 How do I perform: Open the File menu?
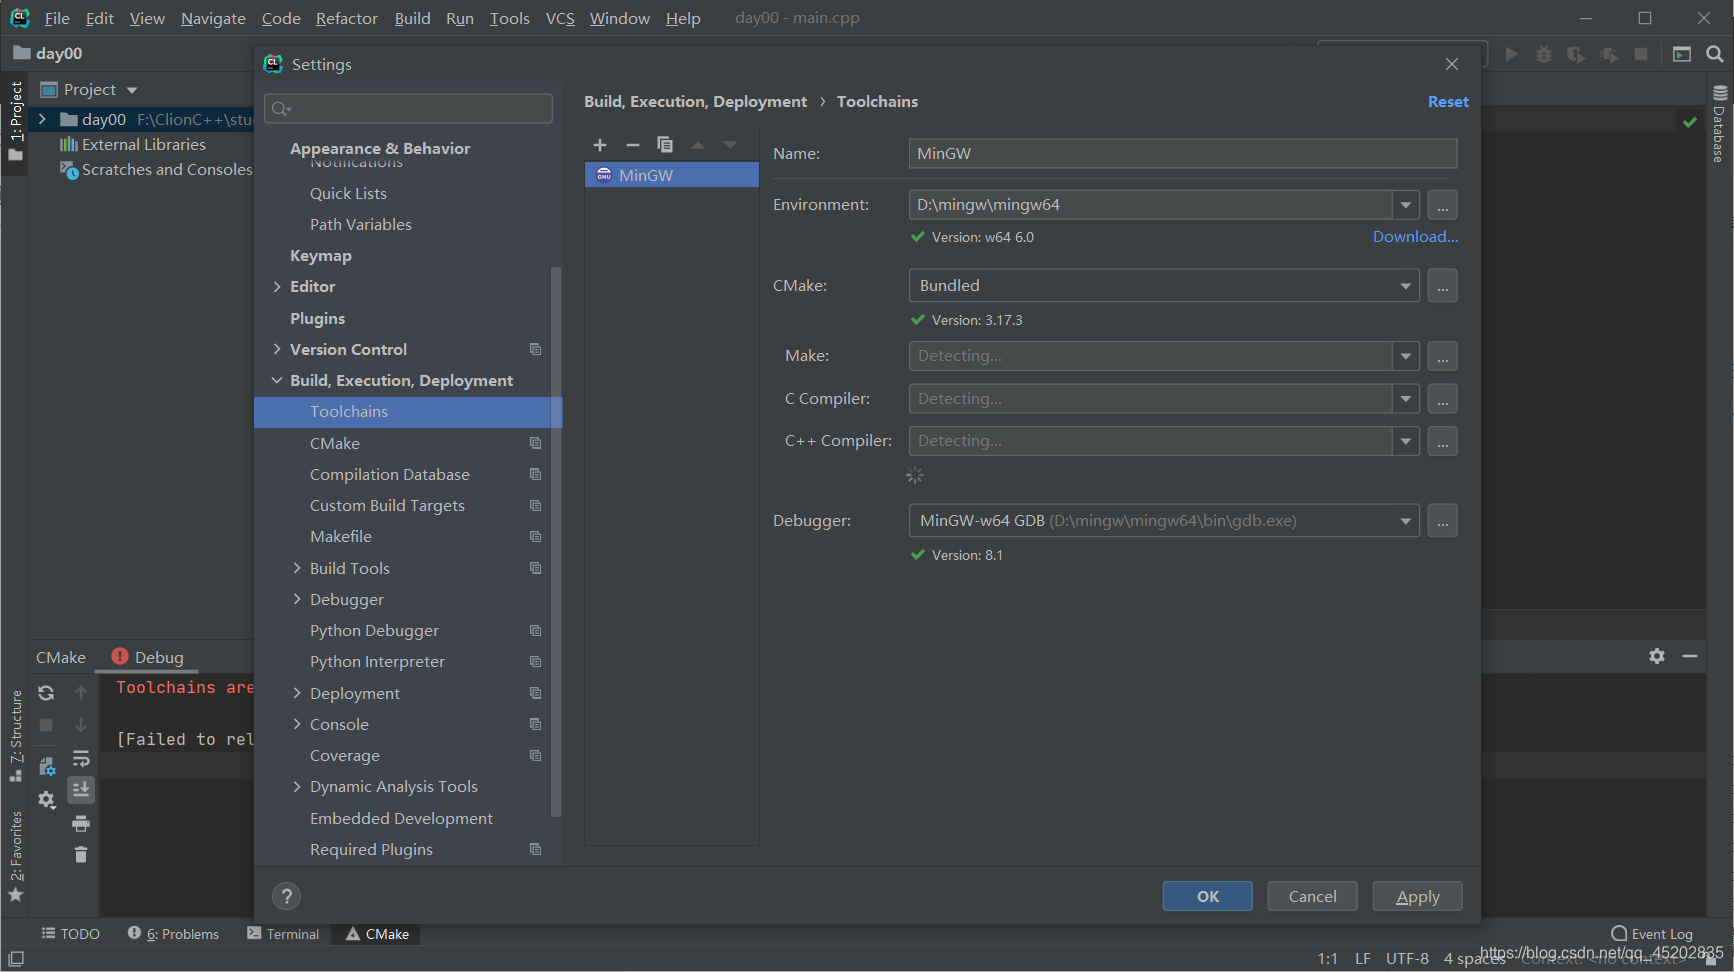coord(57,18)
